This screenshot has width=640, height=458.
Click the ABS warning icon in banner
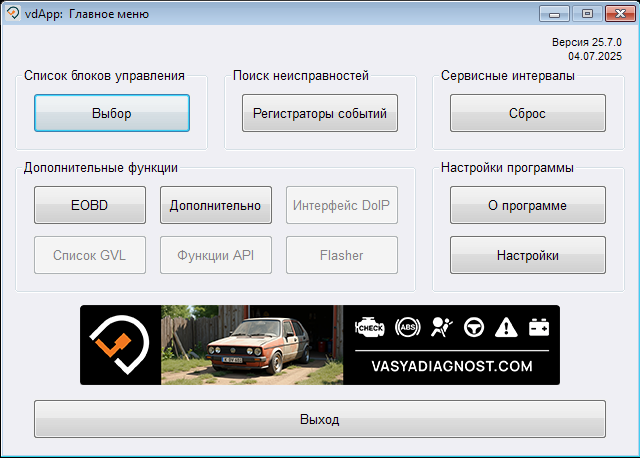click(x=407, y=327)
